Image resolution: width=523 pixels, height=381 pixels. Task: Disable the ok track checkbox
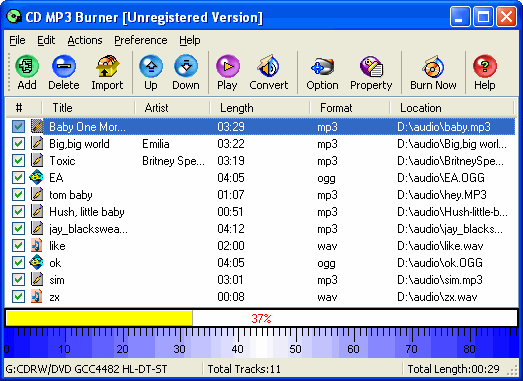pyautogui.click(x=18, y=263)
